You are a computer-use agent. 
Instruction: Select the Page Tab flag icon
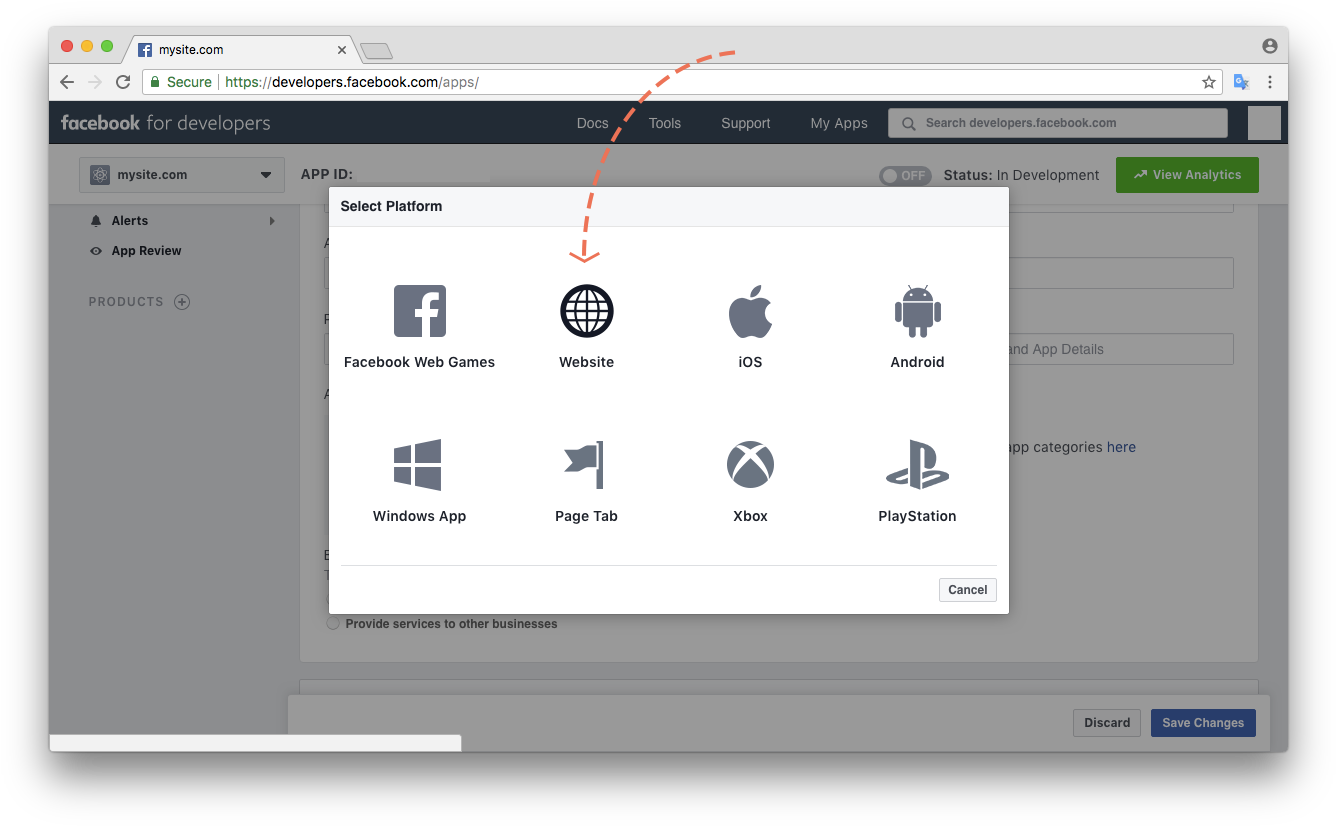pyautogui.click(x=586, y=465)
